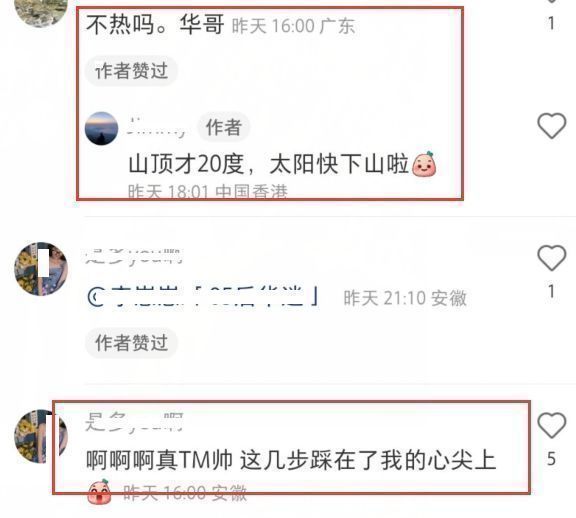
Task: Tap the heart beside the 21:10 安徽 comment
Action: (551, 258)
